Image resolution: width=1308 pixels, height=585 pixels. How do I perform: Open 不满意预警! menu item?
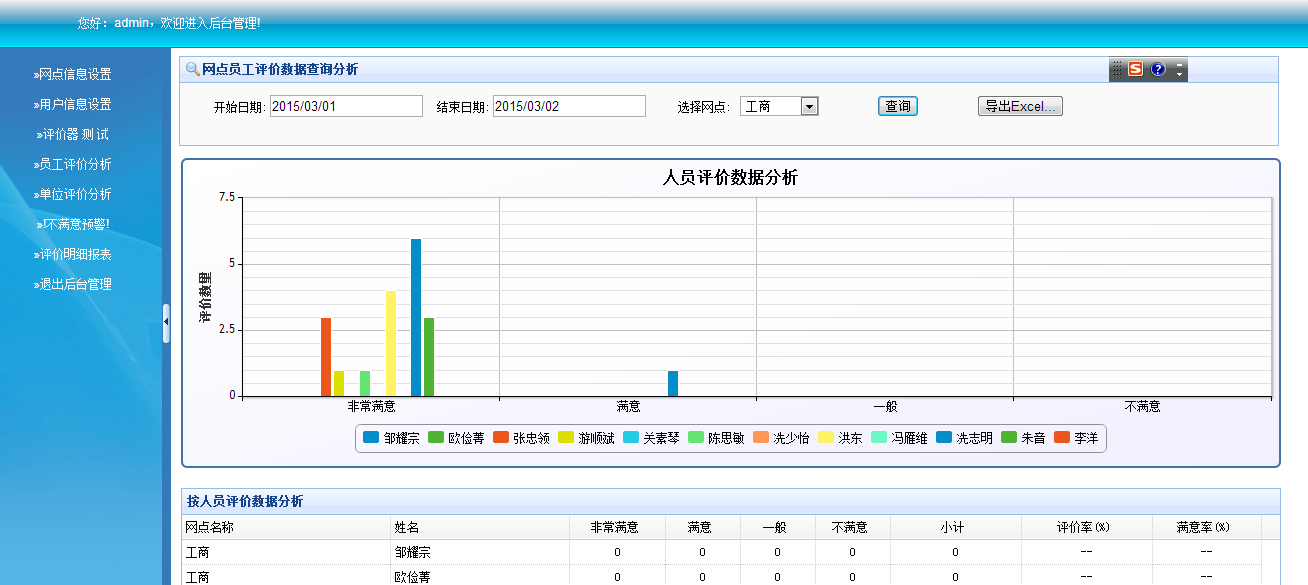(73, 224)
